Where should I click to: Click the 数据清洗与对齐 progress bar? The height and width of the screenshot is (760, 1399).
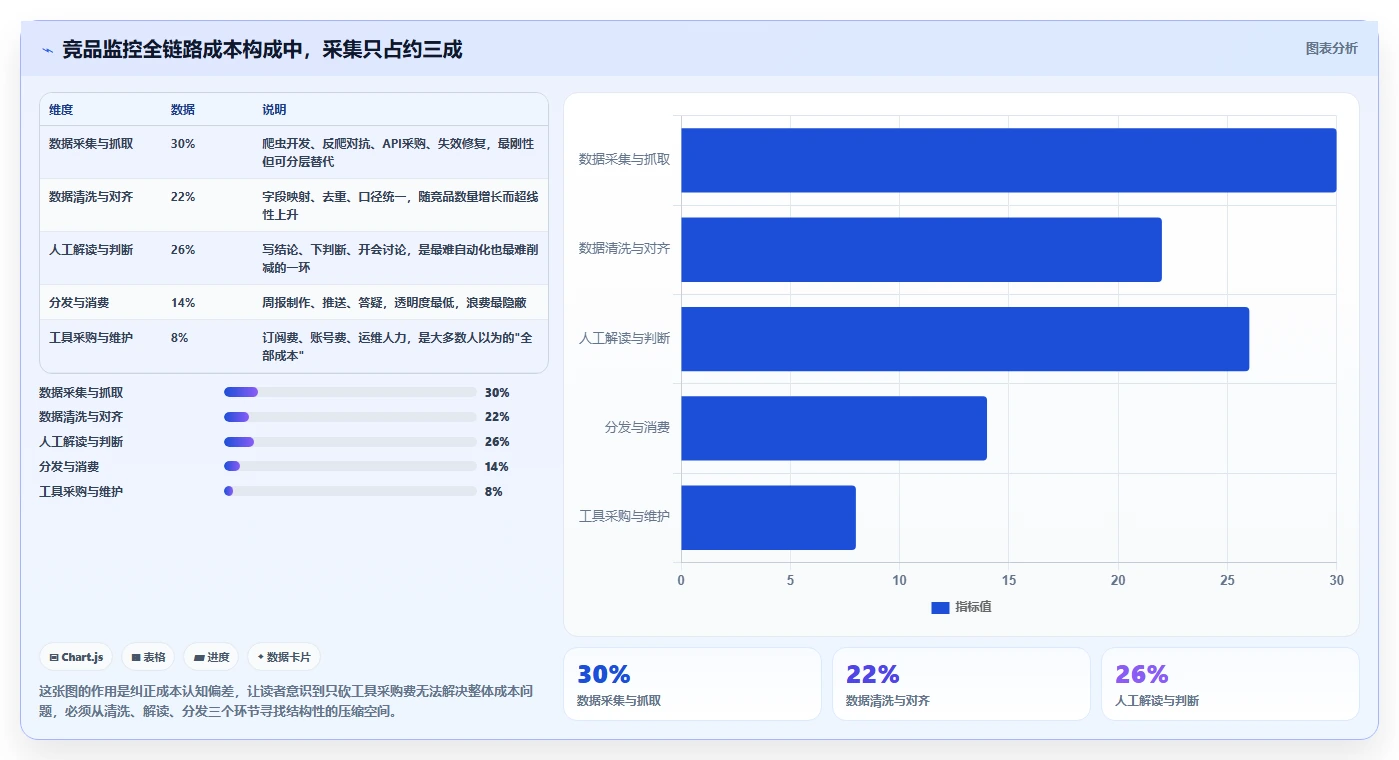click(x=350, y=417)
